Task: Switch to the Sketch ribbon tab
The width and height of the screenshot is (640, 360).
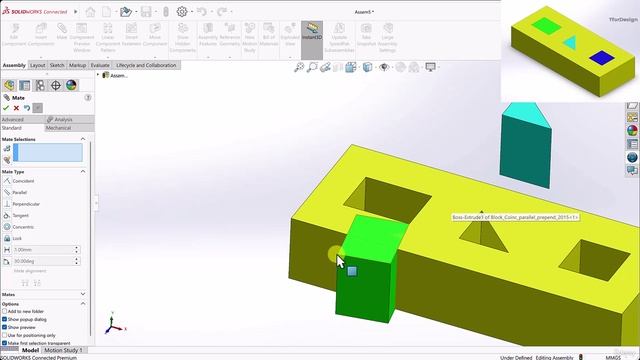Action: (57, 65)
